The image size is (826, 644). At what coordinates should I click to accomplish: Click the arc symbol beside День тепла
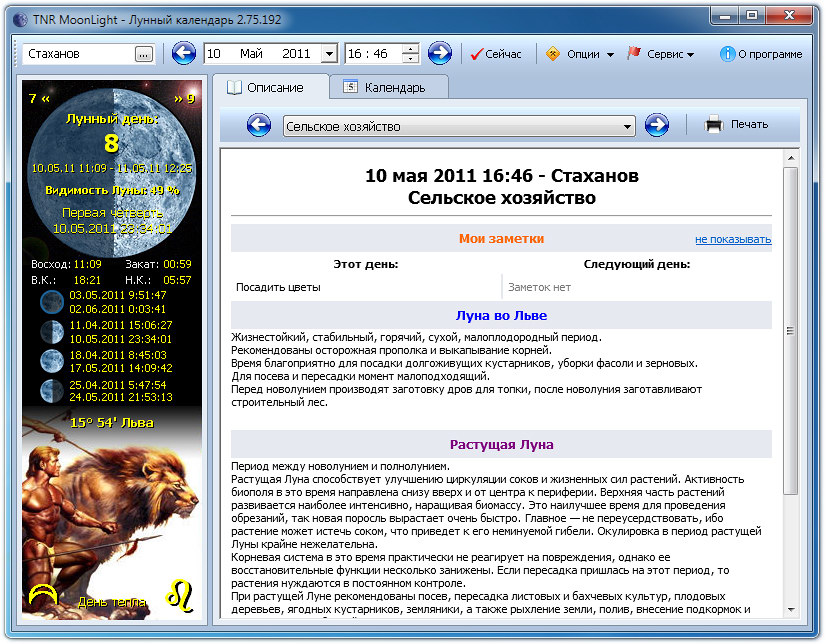click(x=43, y=595)
